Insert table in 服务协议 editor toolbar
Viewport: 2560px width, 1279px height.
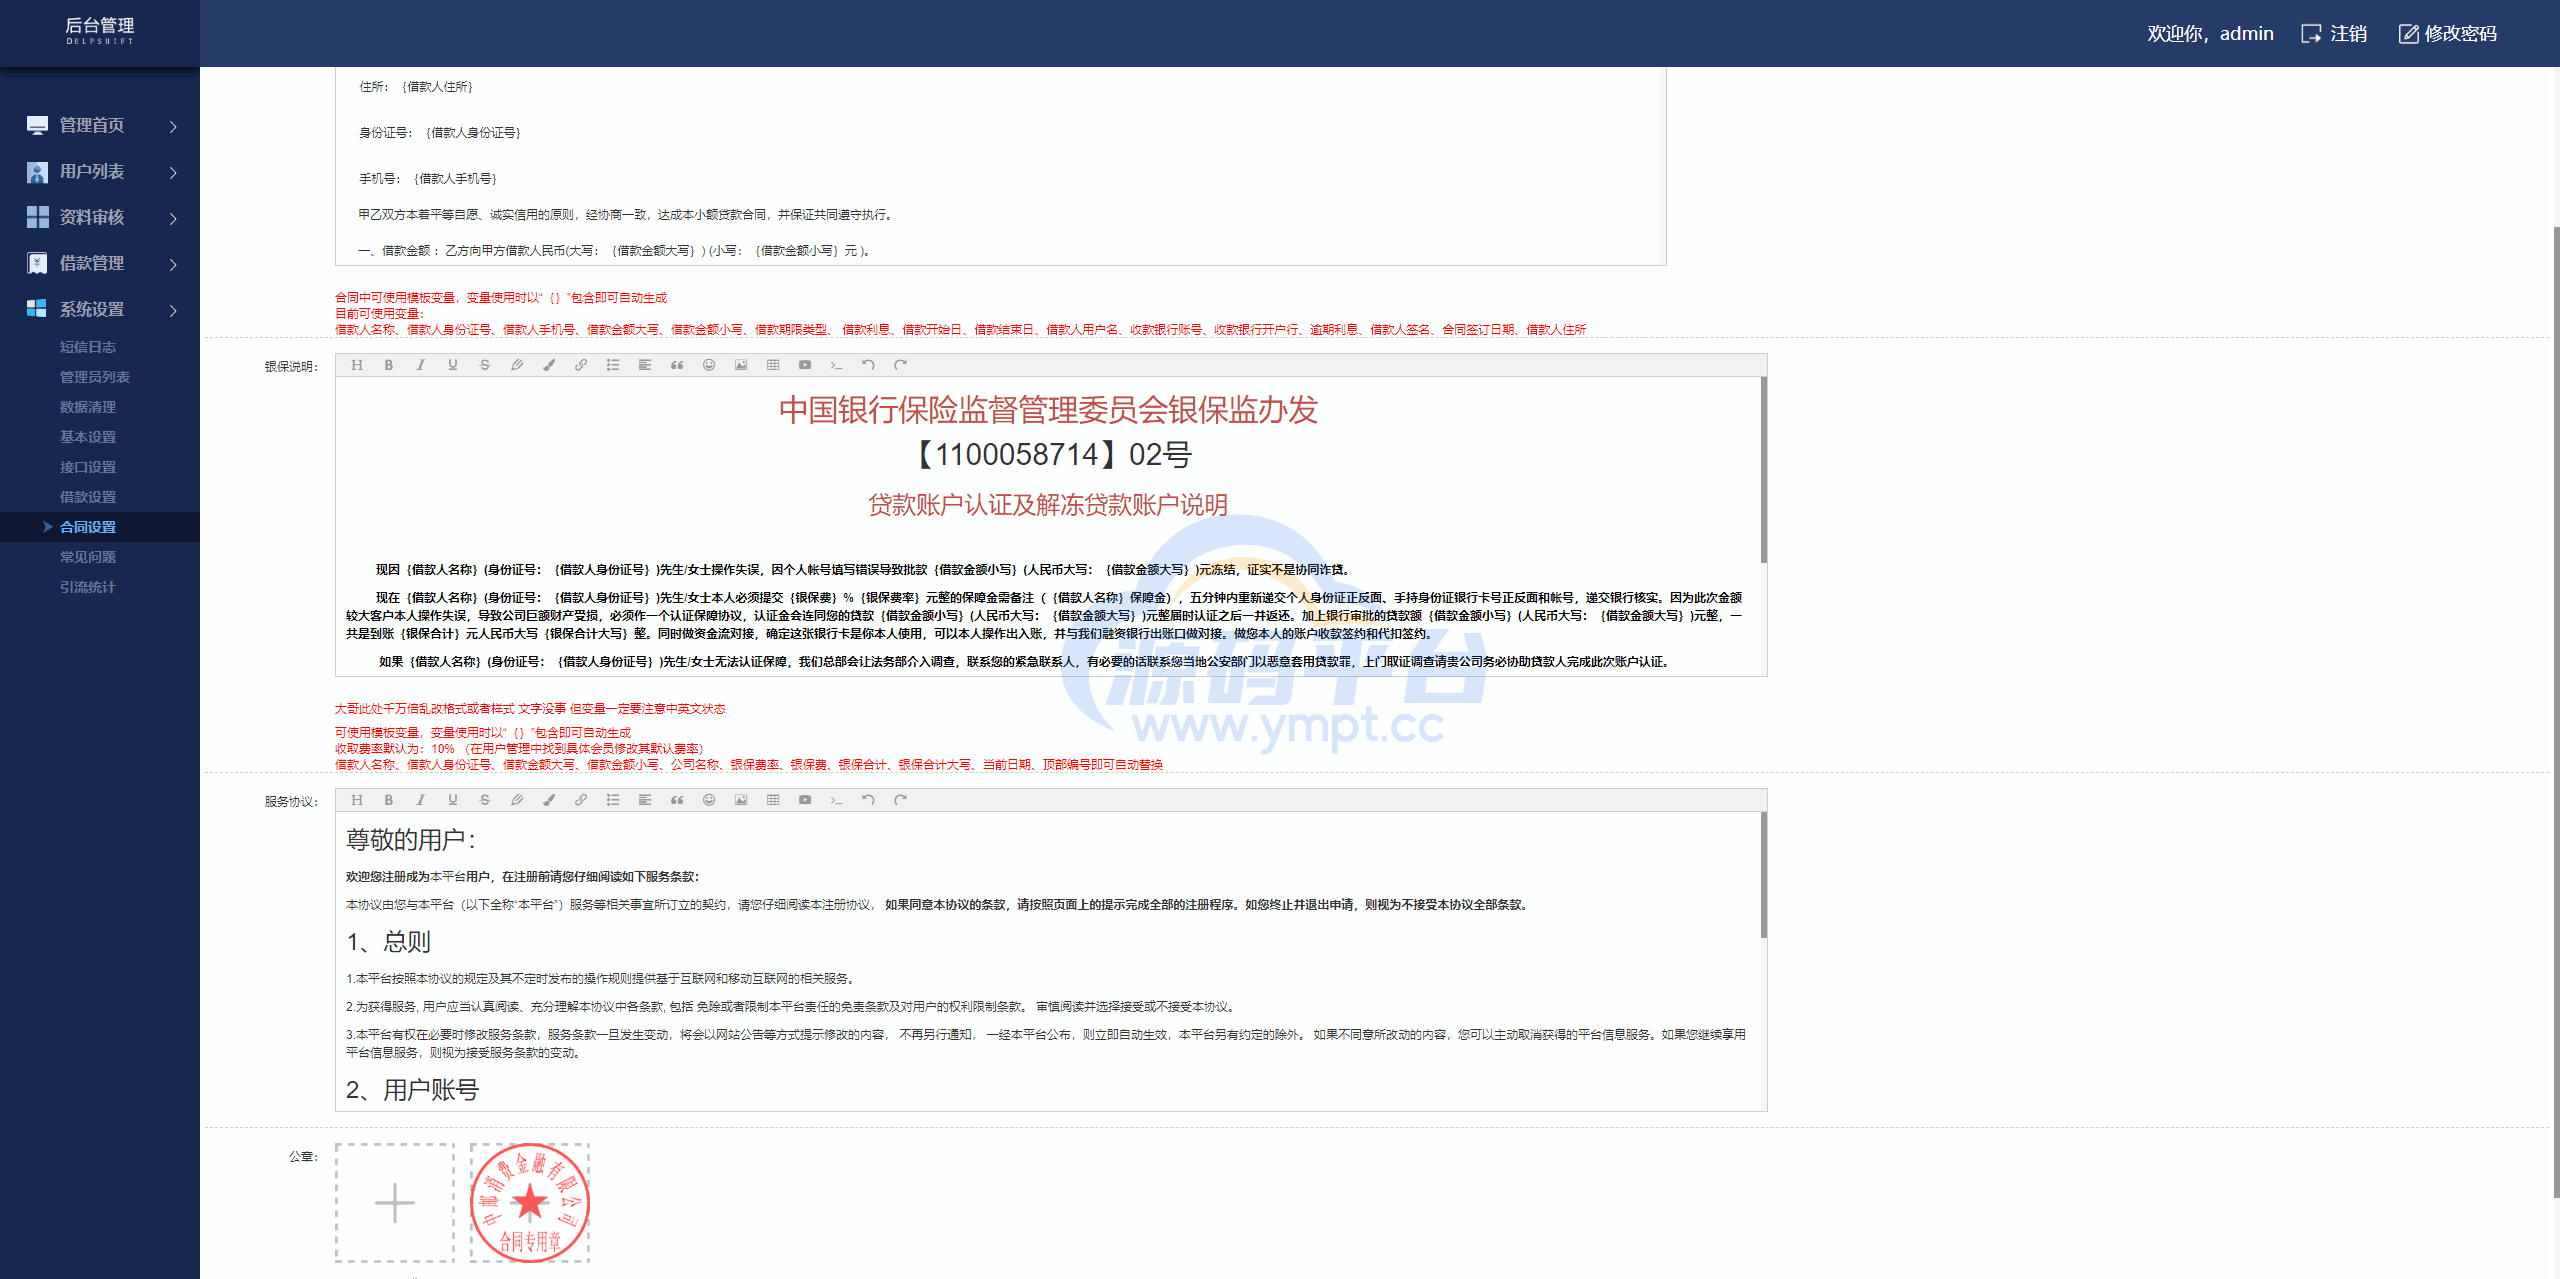[x=773, y=800]
